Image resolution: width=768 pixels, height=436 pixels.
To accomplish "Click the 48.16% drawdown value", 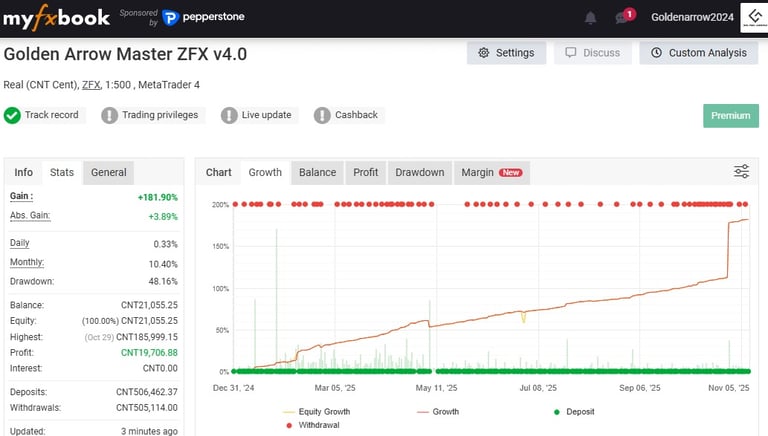I will pos(163,281).
